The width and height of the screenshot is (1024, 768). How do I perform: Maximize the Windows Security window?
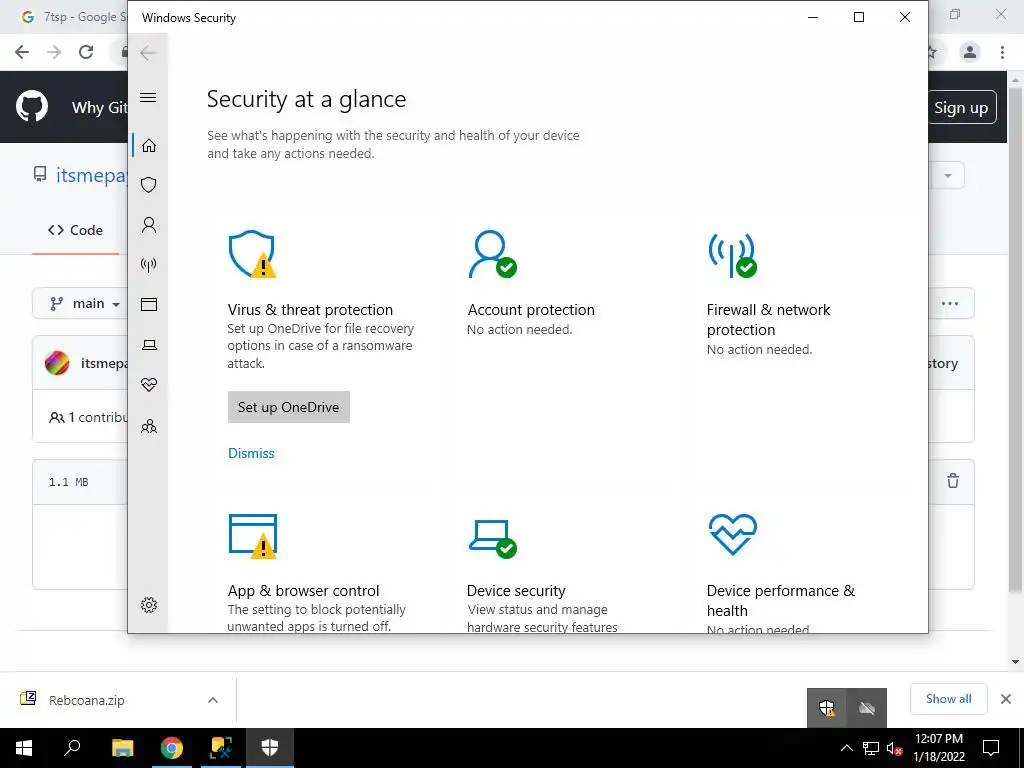click(x=859, y=17)
